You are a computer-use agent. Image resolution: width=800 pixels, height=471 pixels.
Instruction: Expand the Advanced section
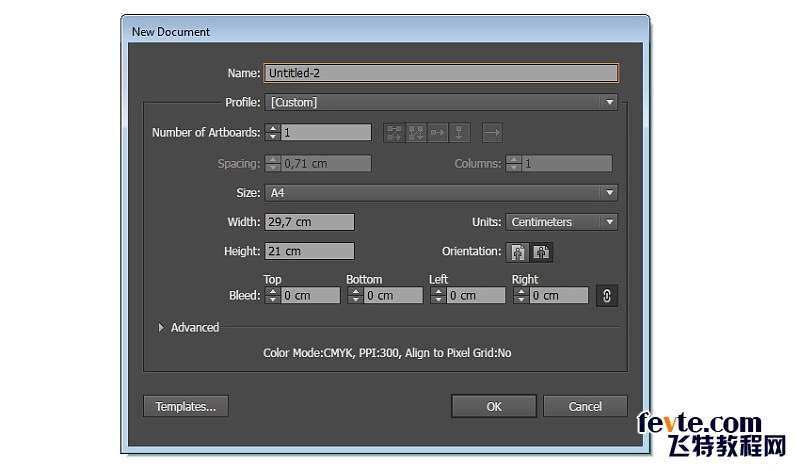tap(189, 328)
